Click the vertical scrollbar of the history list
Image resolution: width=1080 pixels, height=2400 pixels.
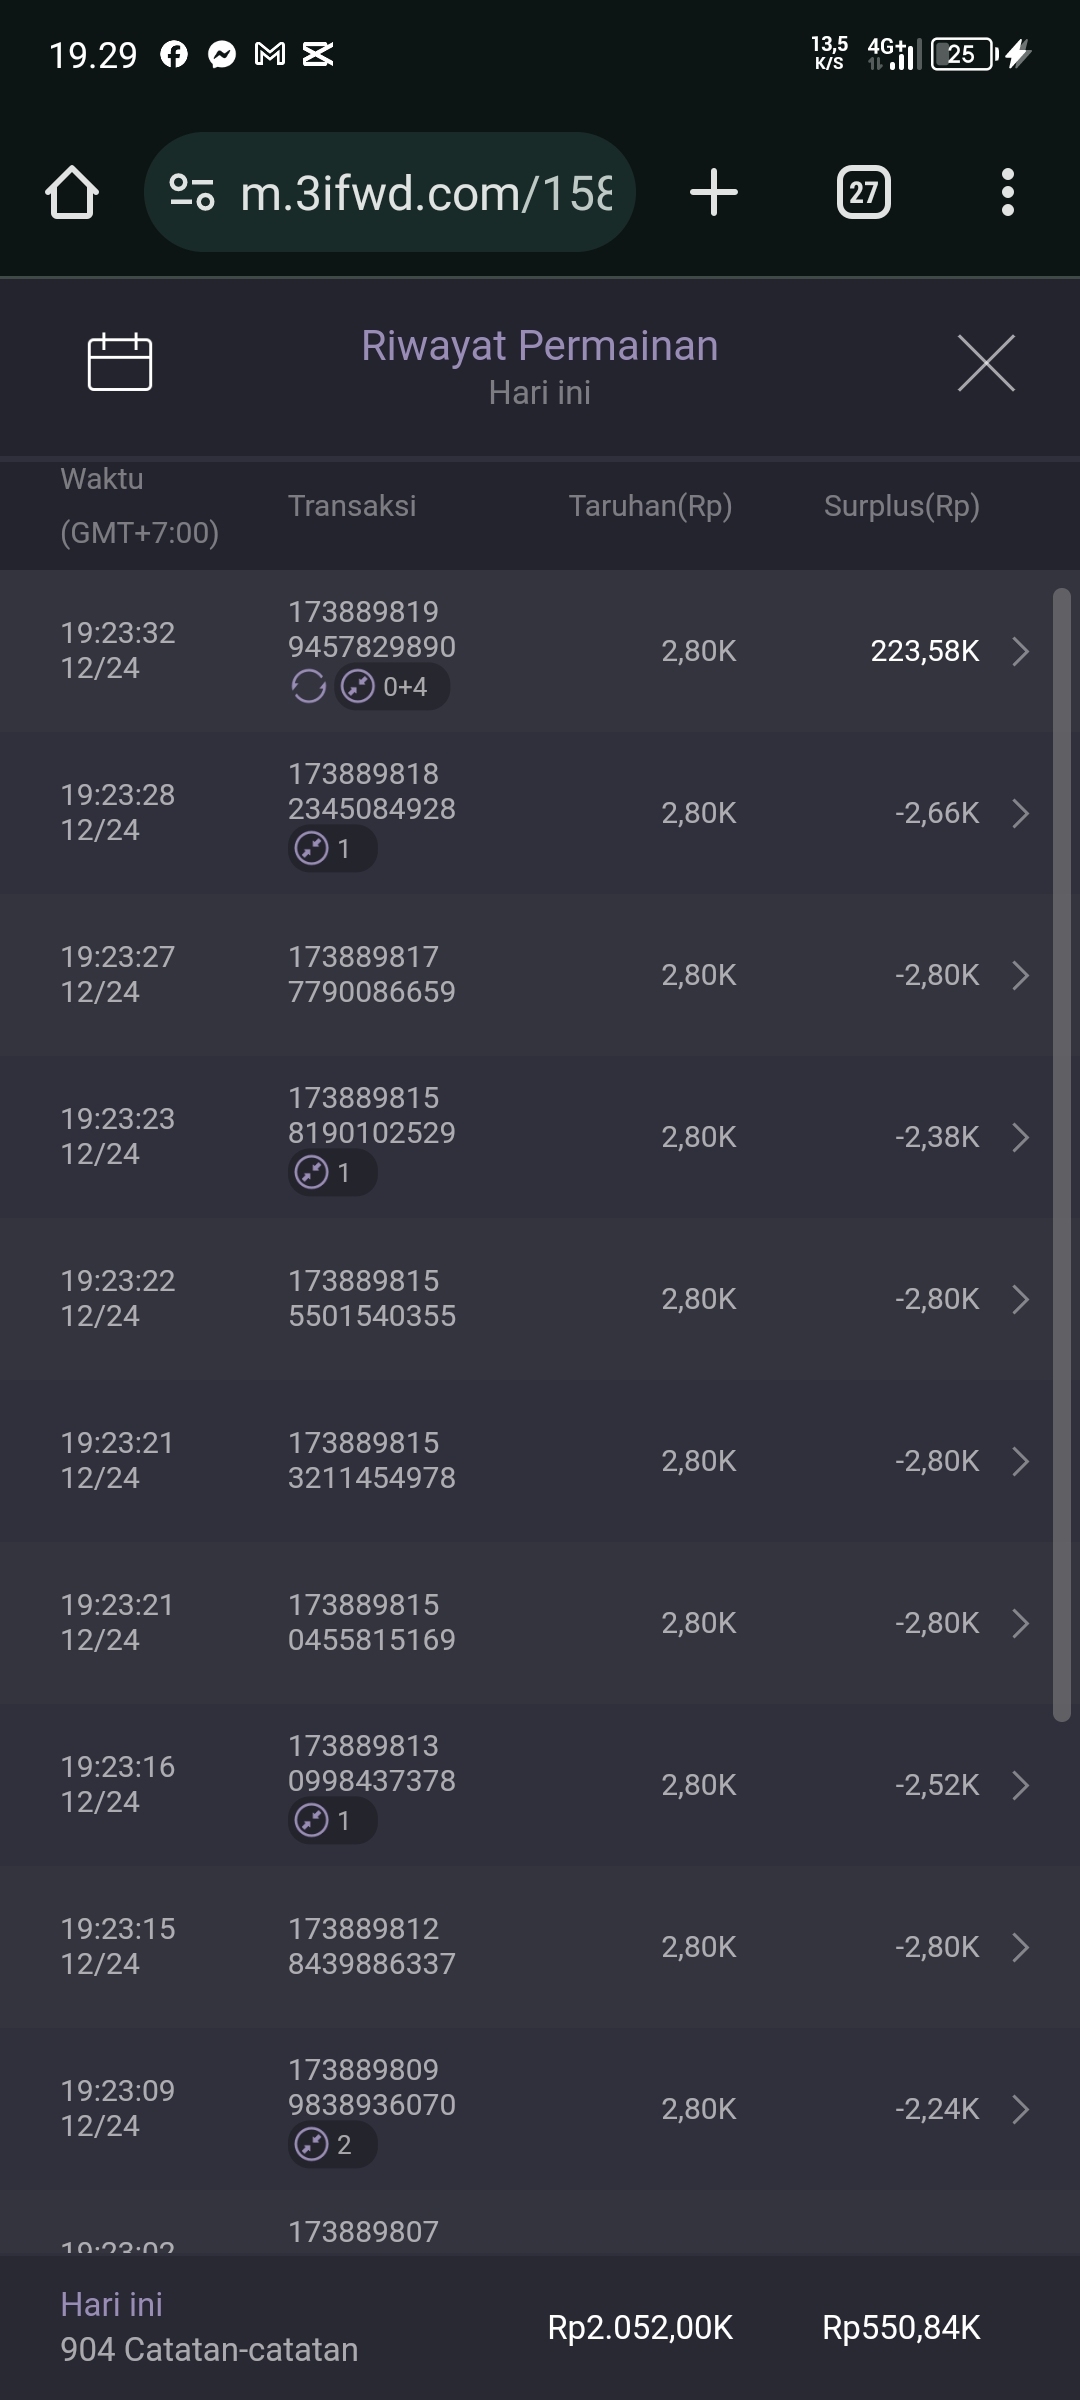[x=1061, y=1150]
